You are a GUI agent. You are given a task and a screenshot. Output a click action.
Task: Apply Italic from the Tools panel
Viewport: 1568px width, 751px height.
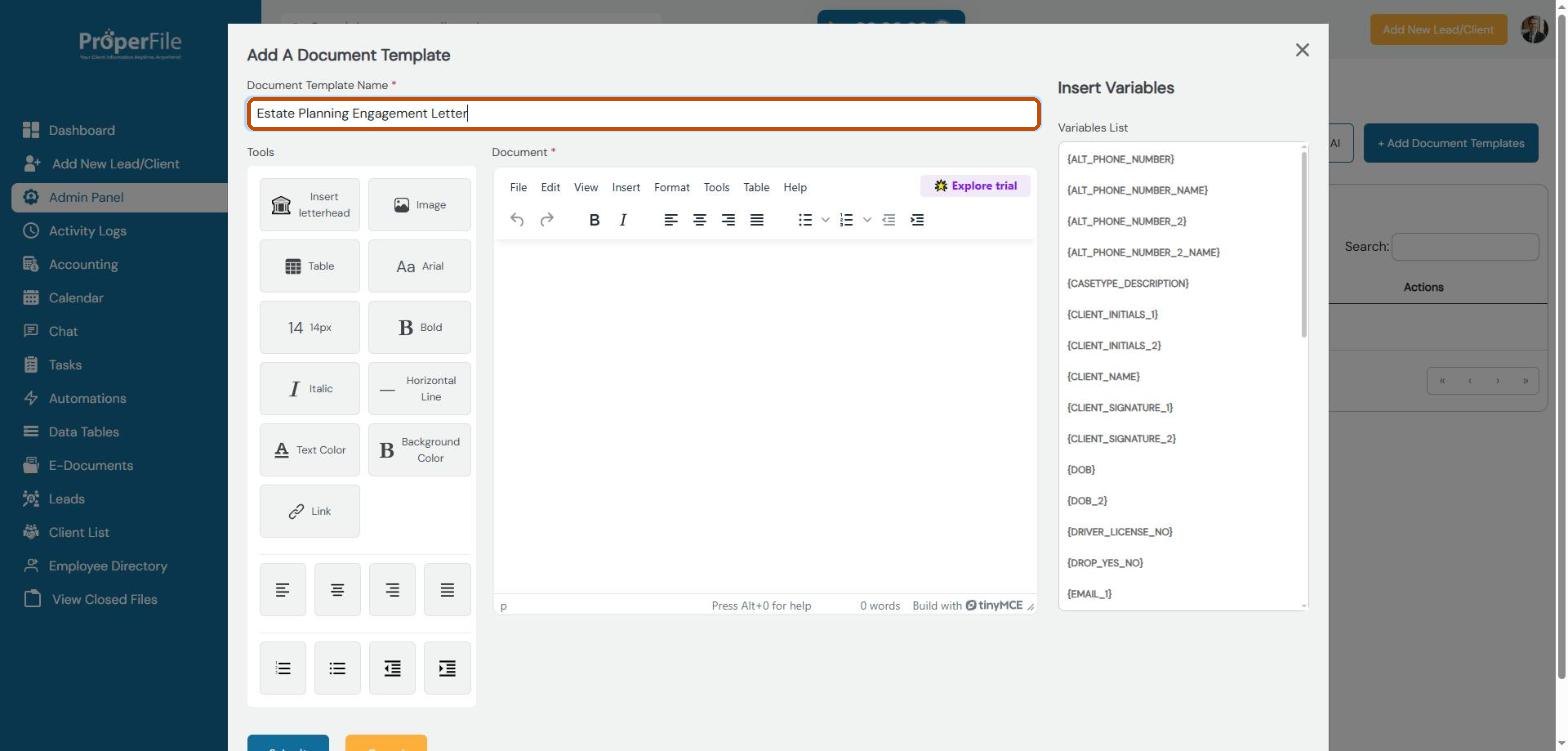[x=310, y=389]
